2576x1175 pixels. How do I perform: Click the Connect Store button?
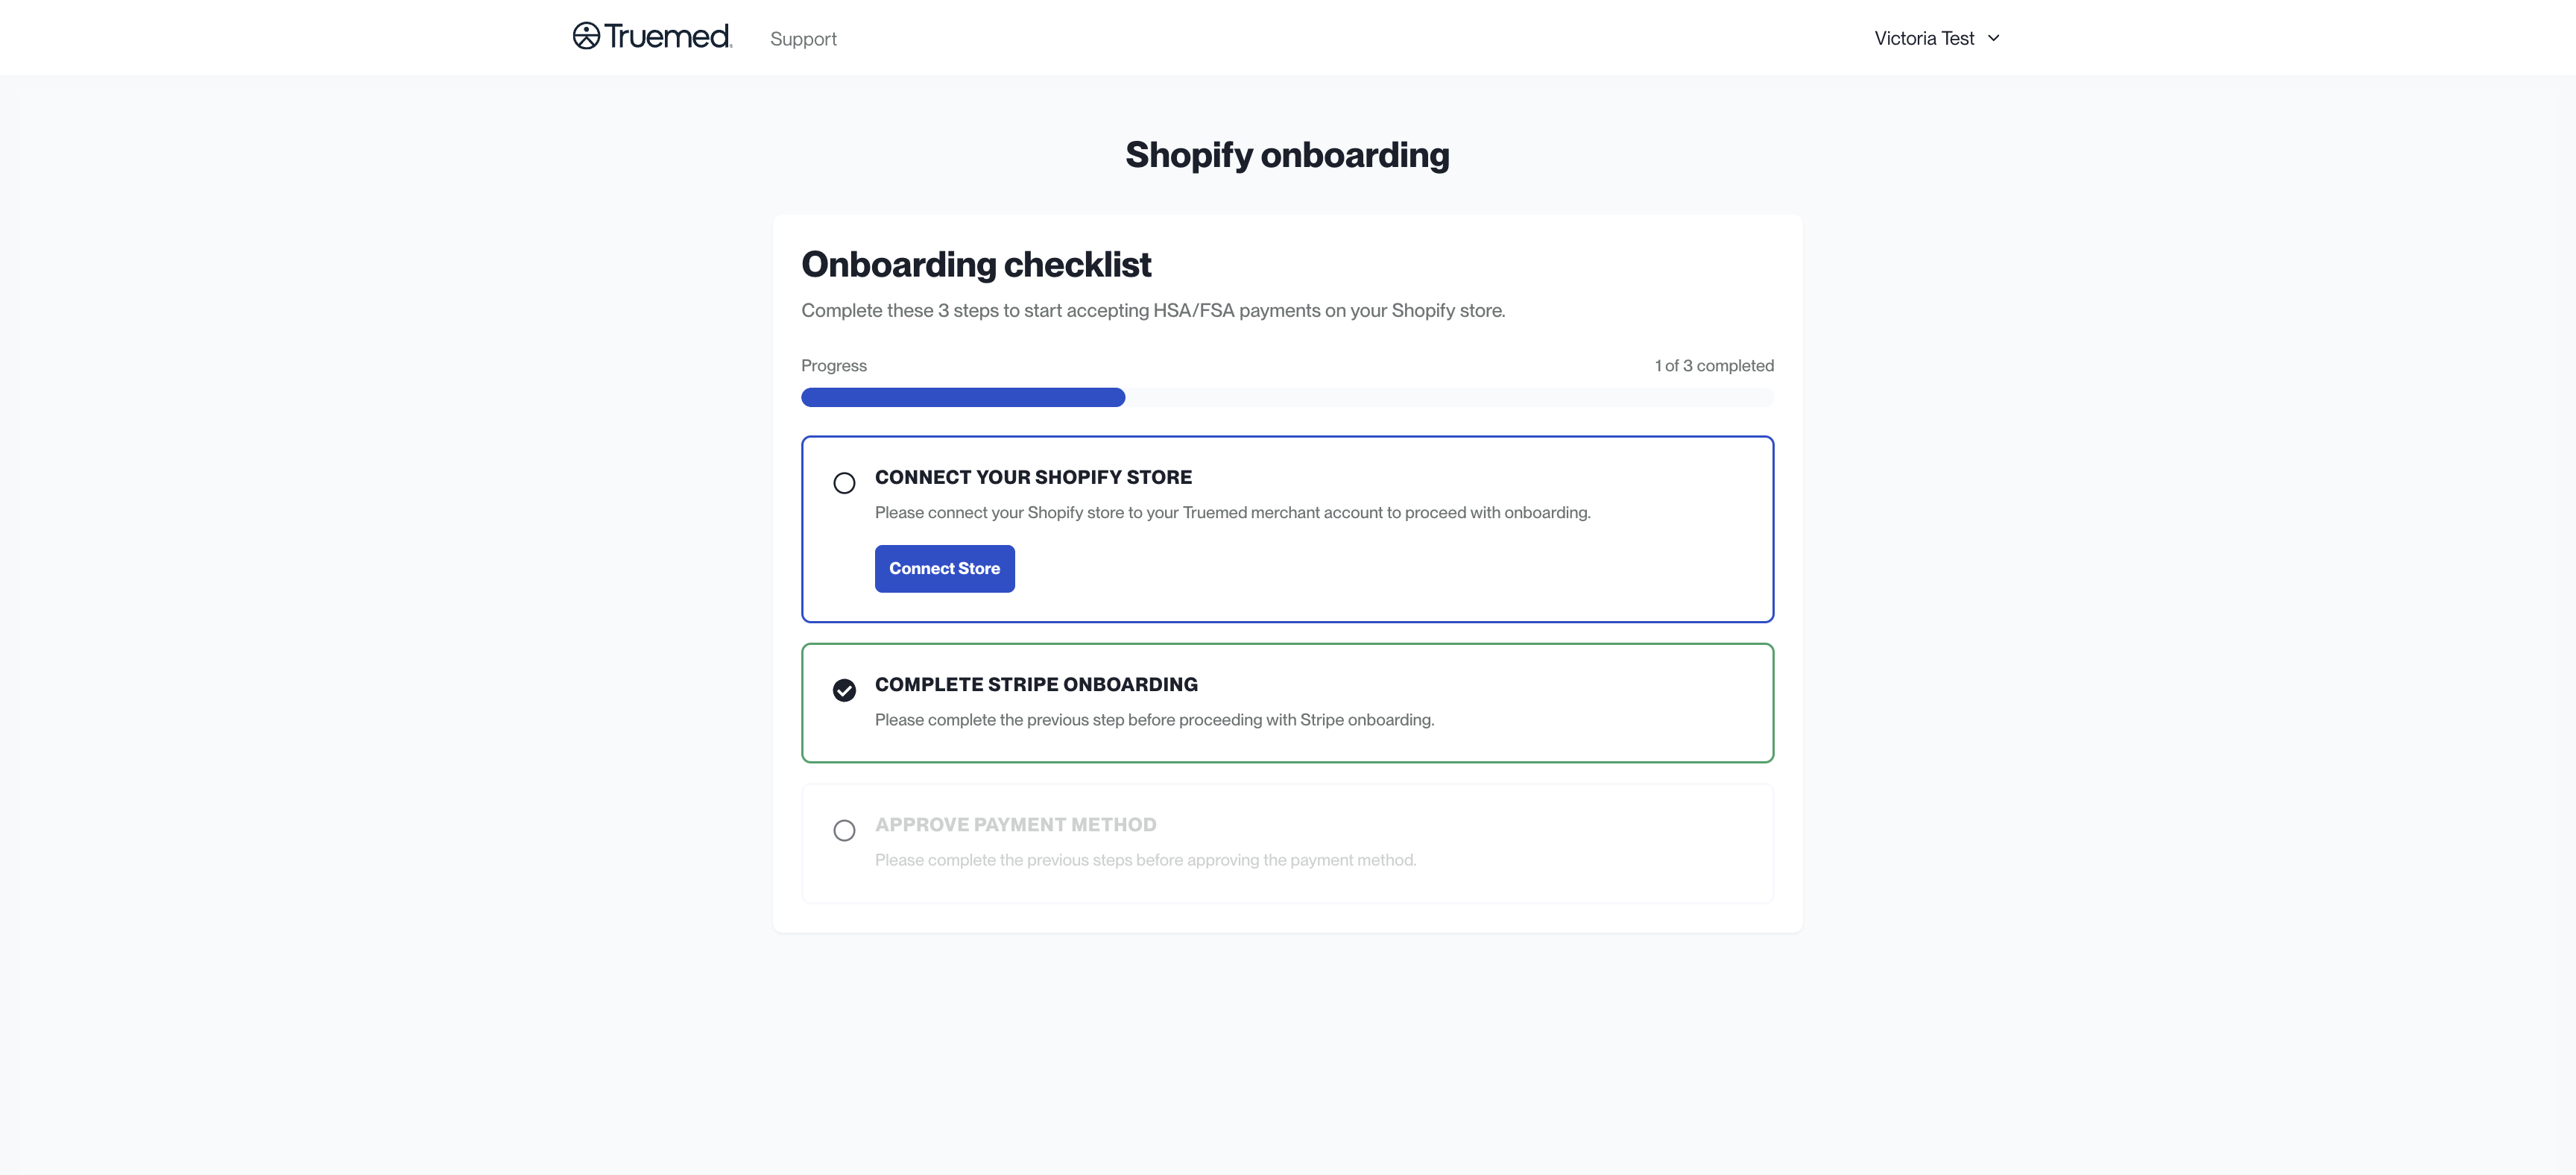click(x=944, y=568)
